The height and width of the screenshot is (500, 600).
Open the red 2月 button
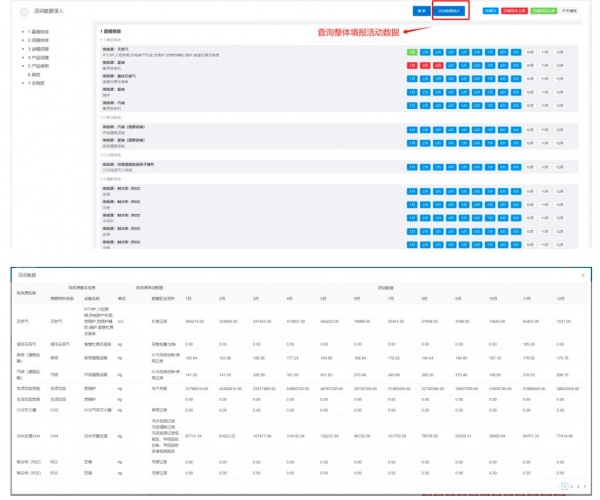pyautogui.click(x=425, y=65)
